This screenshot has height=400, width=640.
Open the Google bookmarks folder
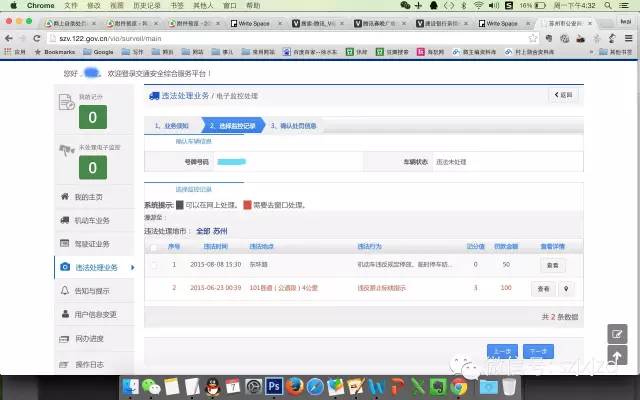point(98,52)
